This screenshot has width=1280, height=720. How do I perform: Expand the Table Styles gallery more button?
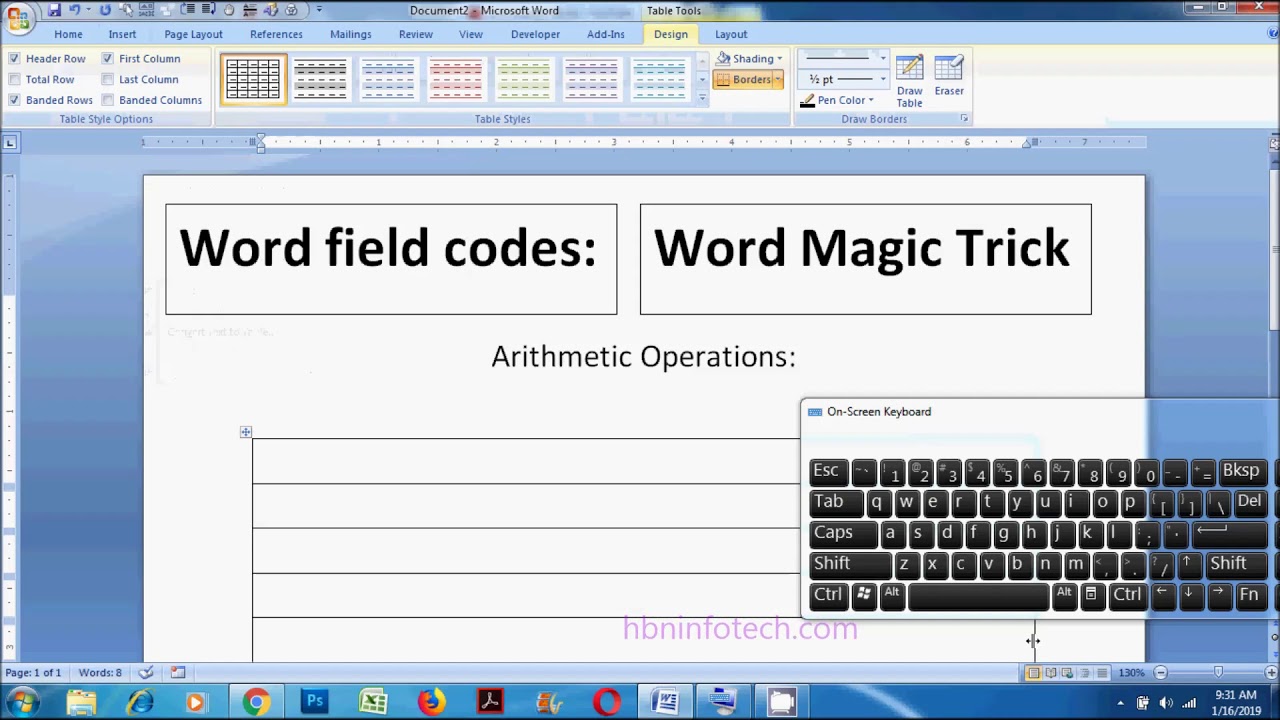tap(702, 98)
